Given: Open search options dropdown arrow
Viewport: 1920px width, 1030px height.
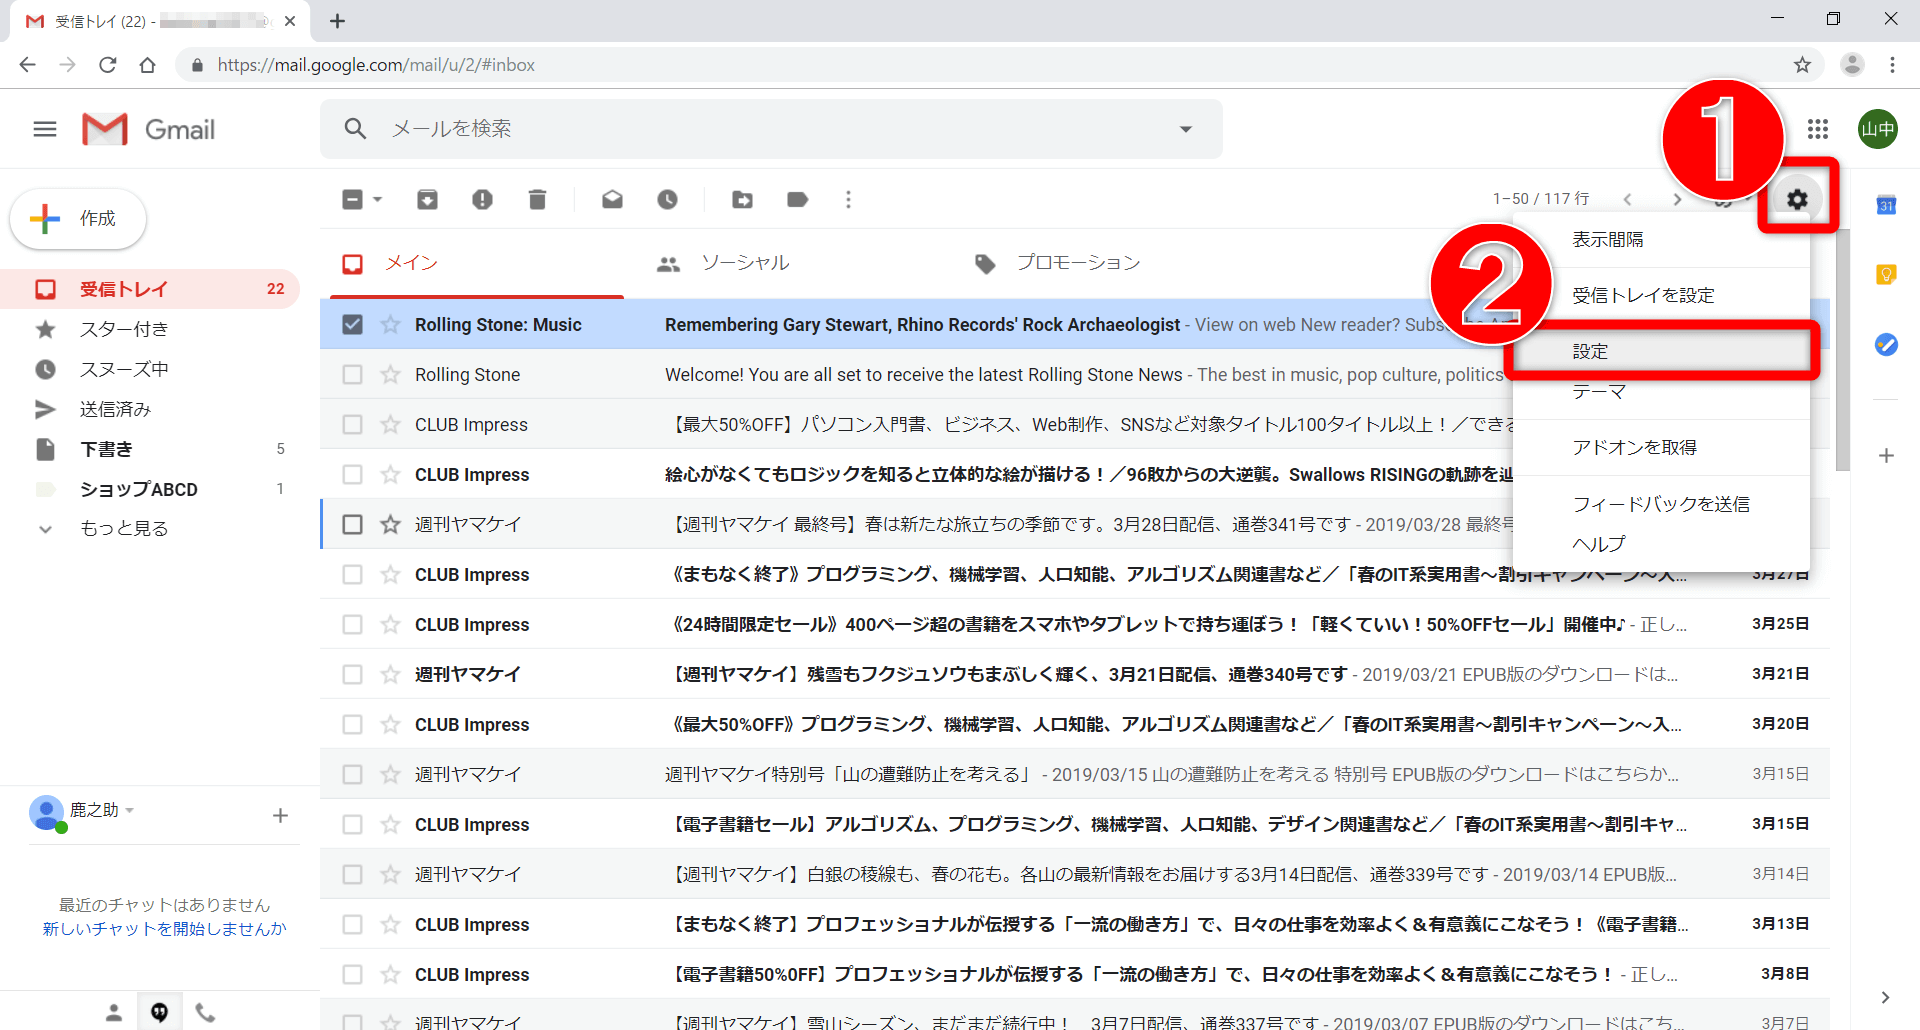Looking at the screenshot, I should (1186, 129).
